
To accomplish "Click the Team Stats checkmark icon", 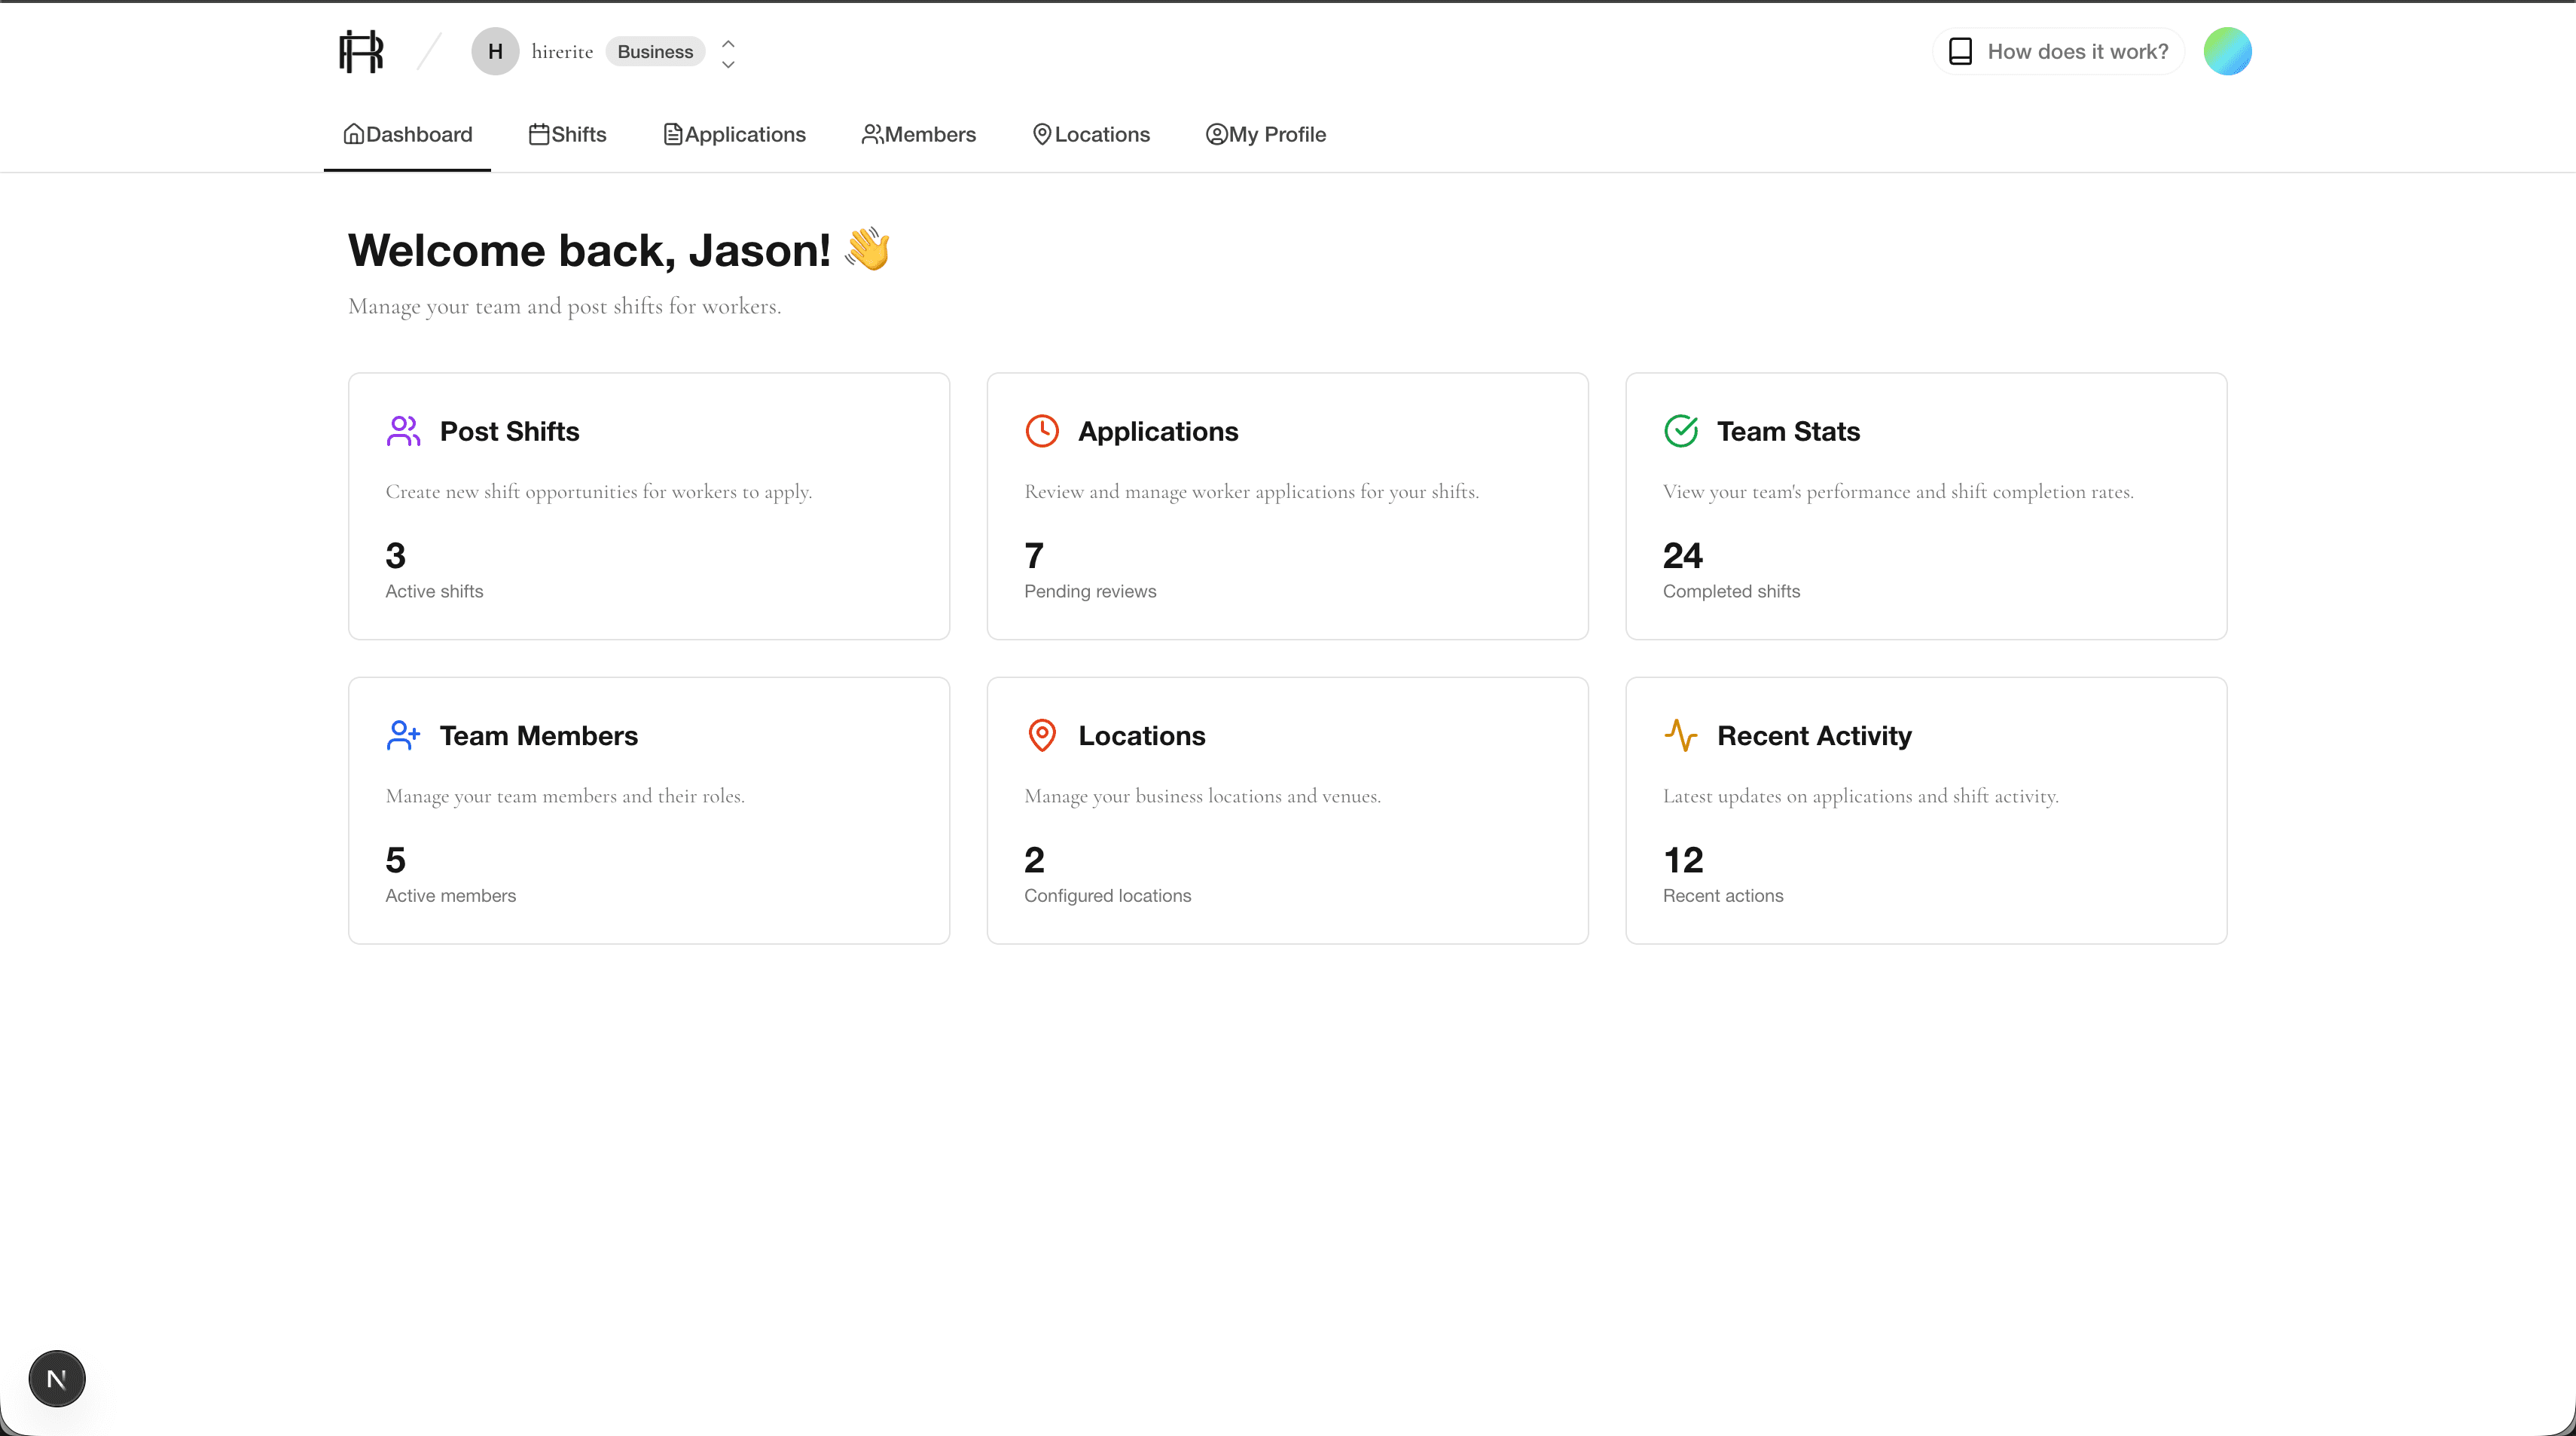I will click(x=1681, y=431).
